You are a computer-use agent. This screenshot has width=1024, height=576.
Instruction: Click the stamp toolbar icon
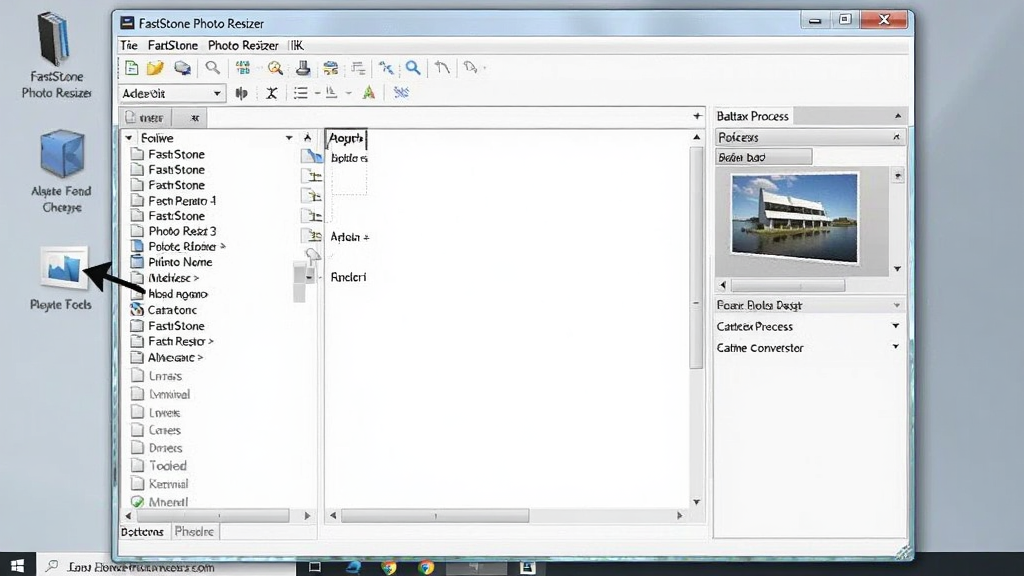[302, 68]
